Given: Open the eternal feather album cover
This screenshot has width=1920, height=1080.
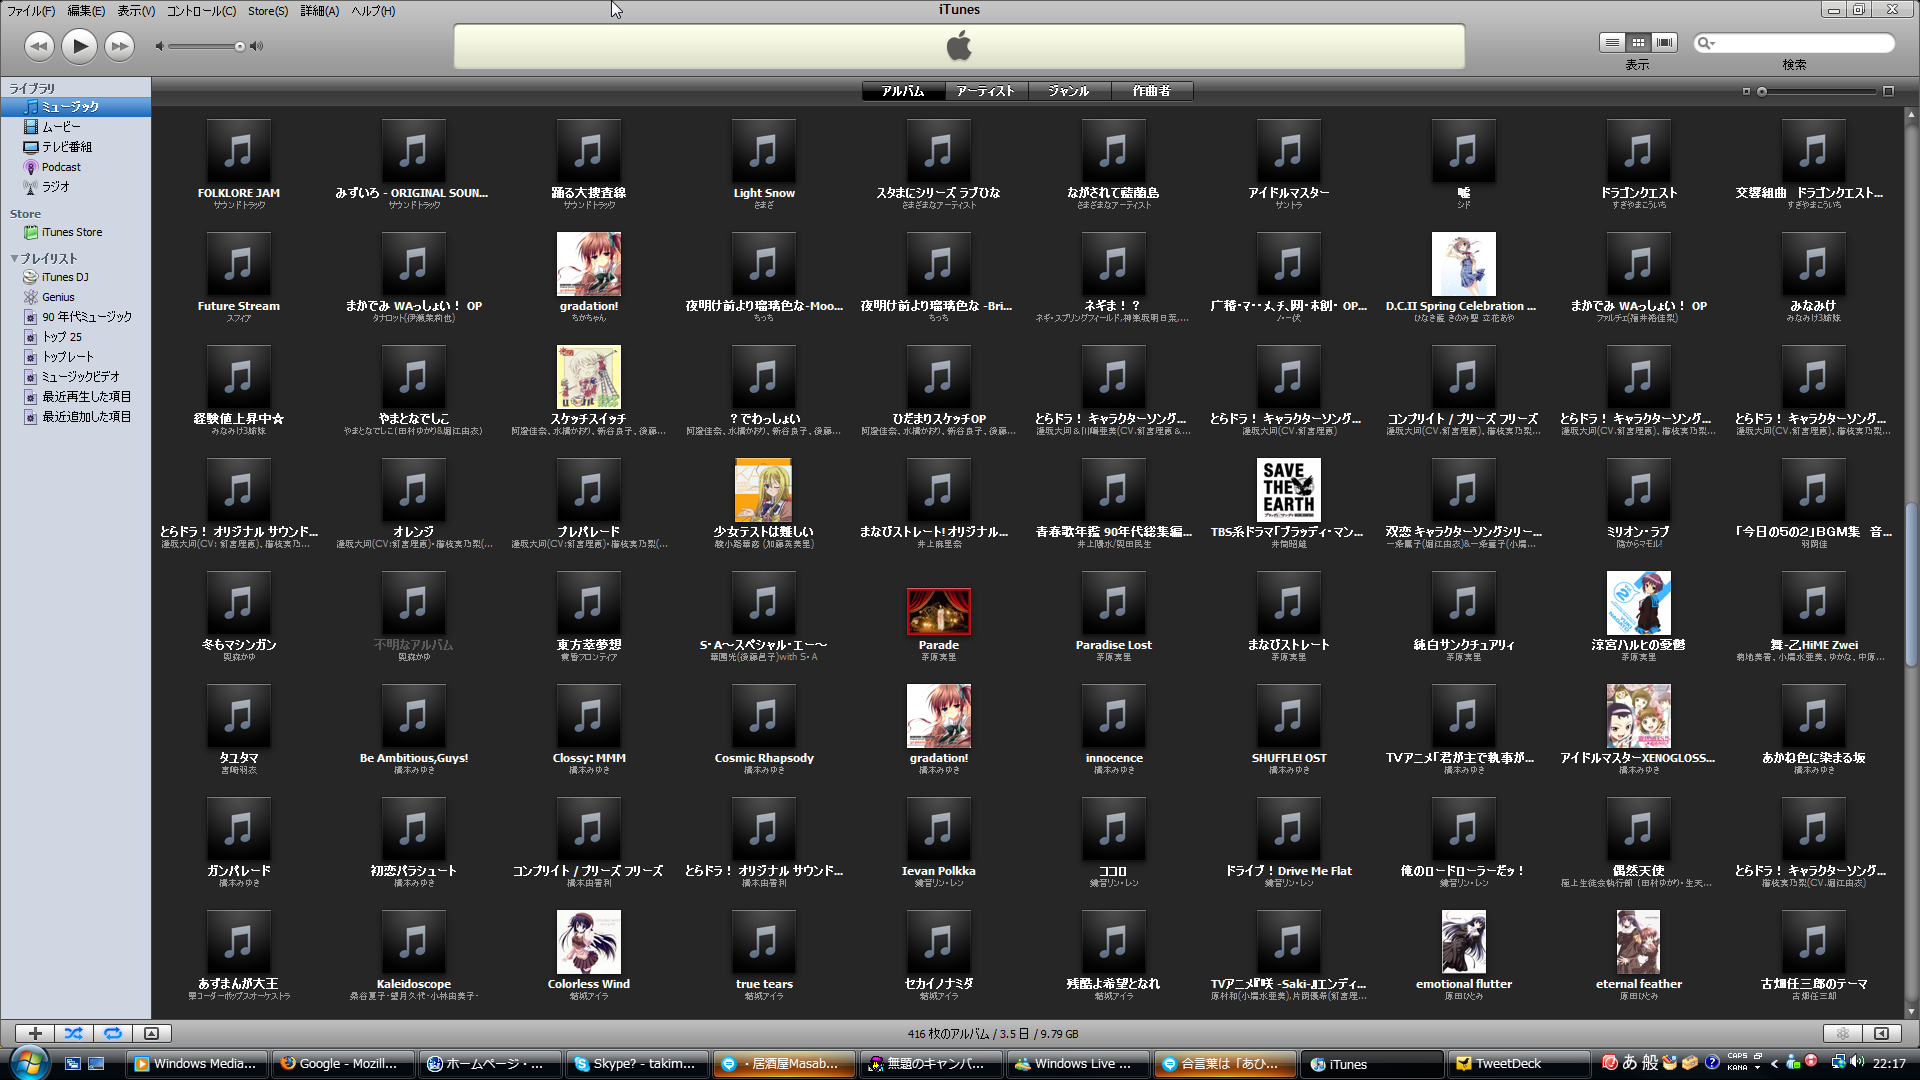Looking at the screenshot, I should tap(1638, 942).
